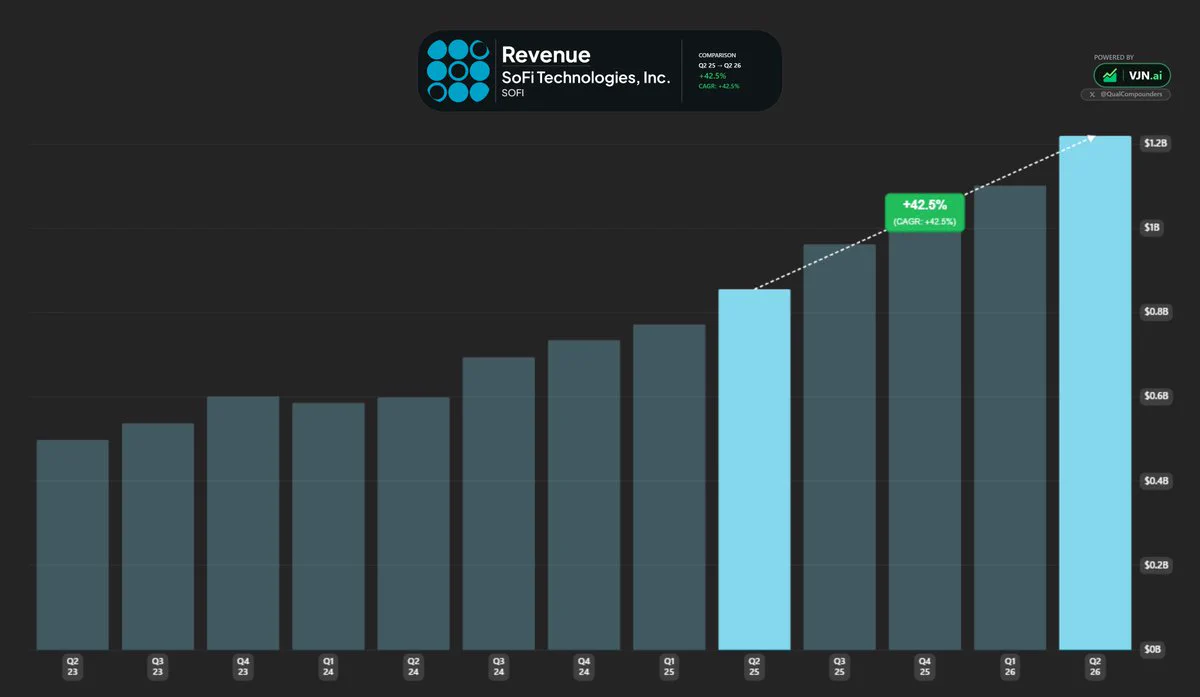The width and height of the screenshot is (1200, 697).
Task: Click the SoFi Technologies, Inc. name
Action: tap(585, 78)
